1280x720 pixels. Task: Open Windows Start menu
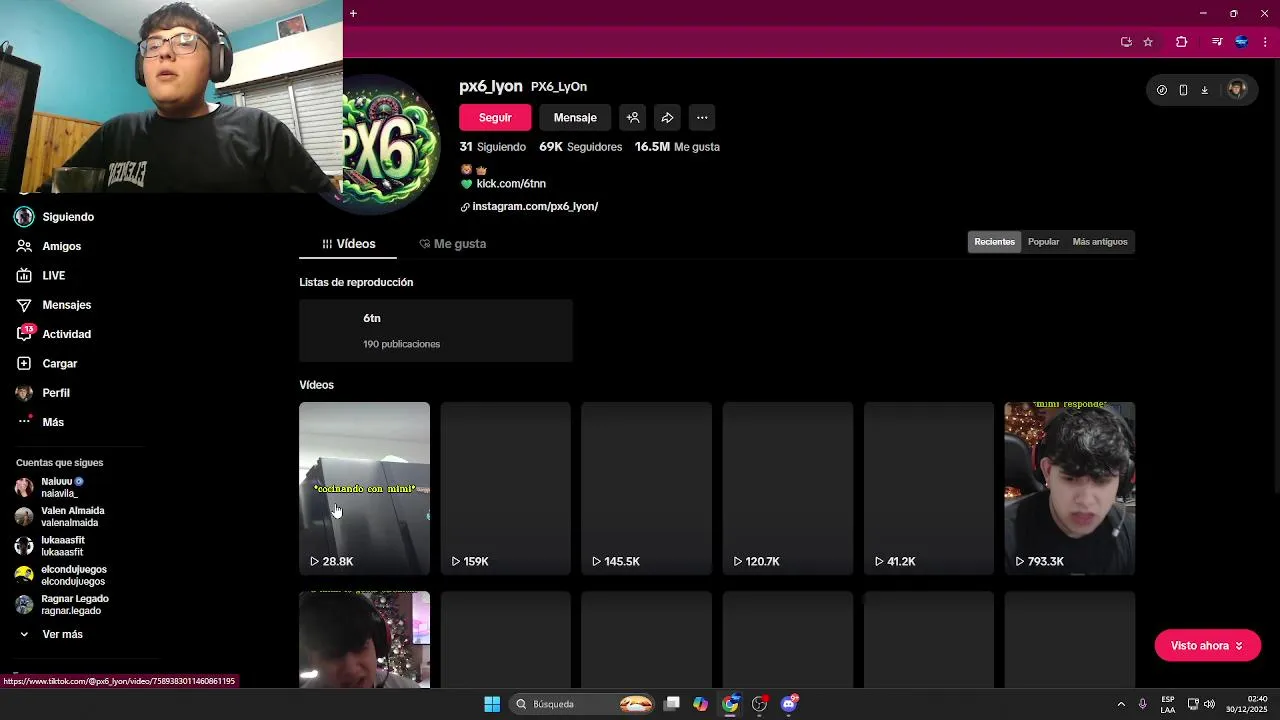pos(492,704)
